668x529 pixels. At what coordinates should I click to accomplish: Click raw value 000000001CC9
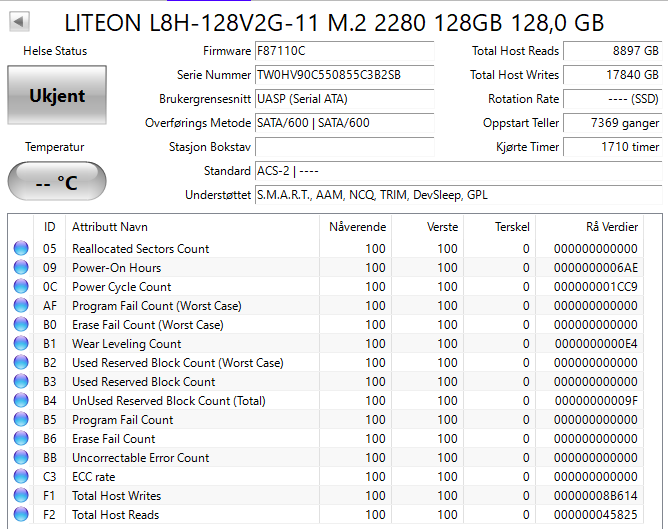[596, 287]
